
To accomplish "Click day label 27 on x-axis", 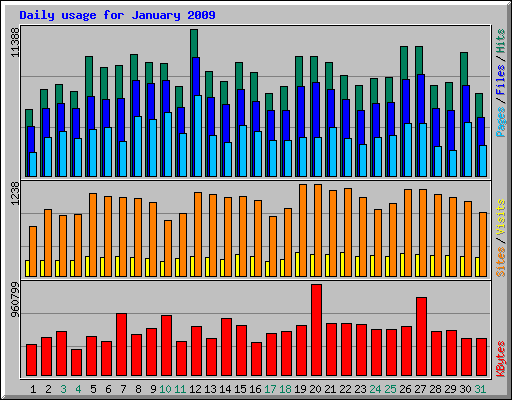I will (420, 389).
